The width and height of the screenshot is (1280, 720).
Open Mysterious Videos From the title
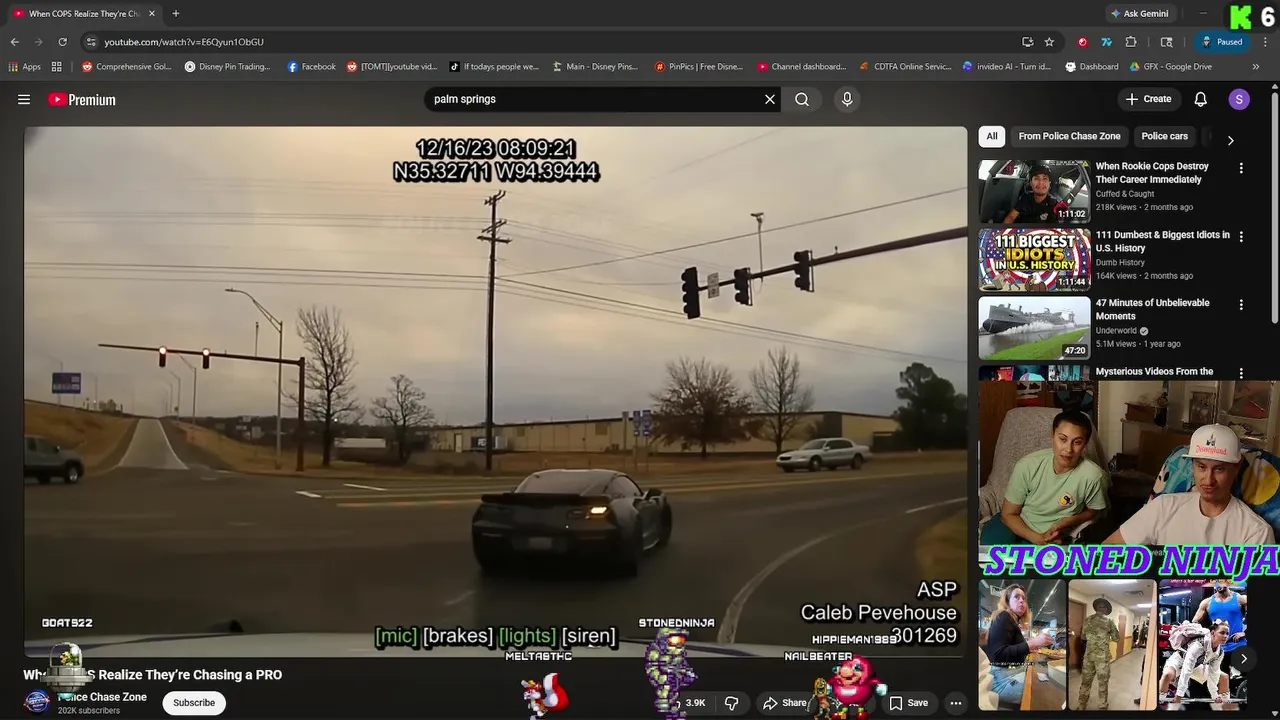pyautogui.click(x=1154, y=371)
